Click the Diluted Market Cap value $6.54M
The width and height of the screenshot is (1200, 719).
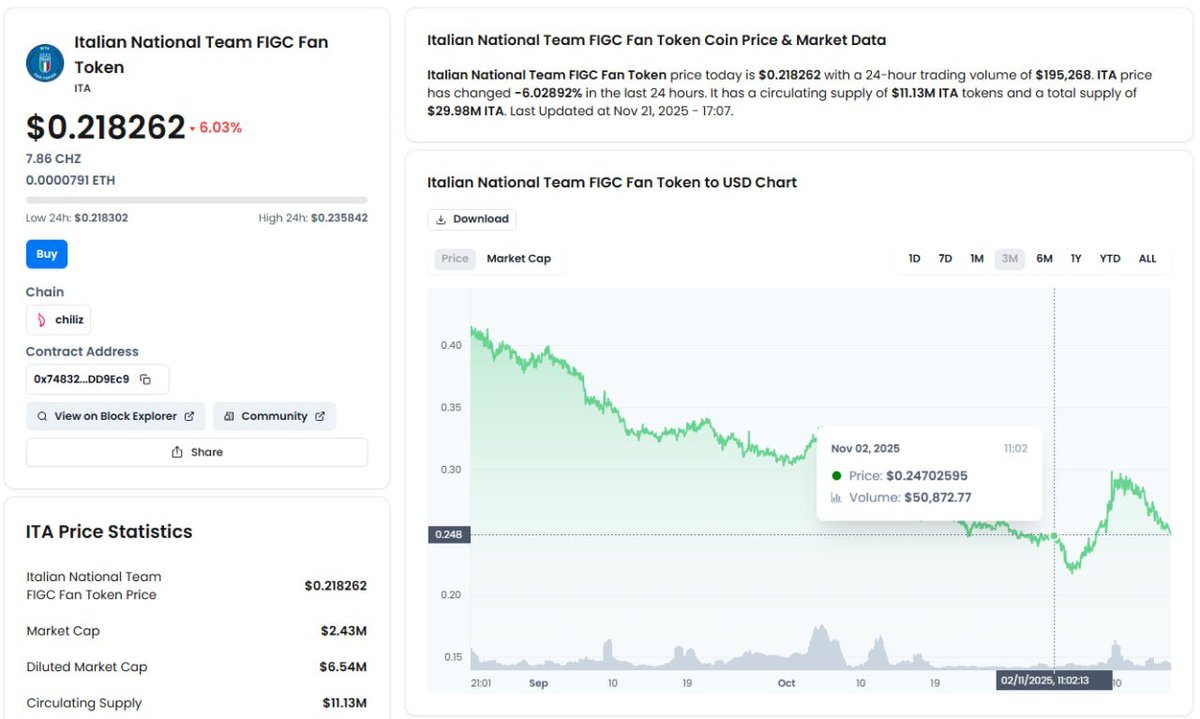[x=345, y=667]
